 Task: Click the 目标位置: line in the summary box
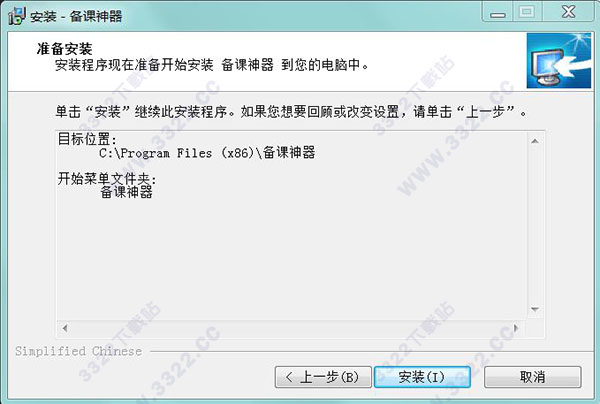[87, 139]
